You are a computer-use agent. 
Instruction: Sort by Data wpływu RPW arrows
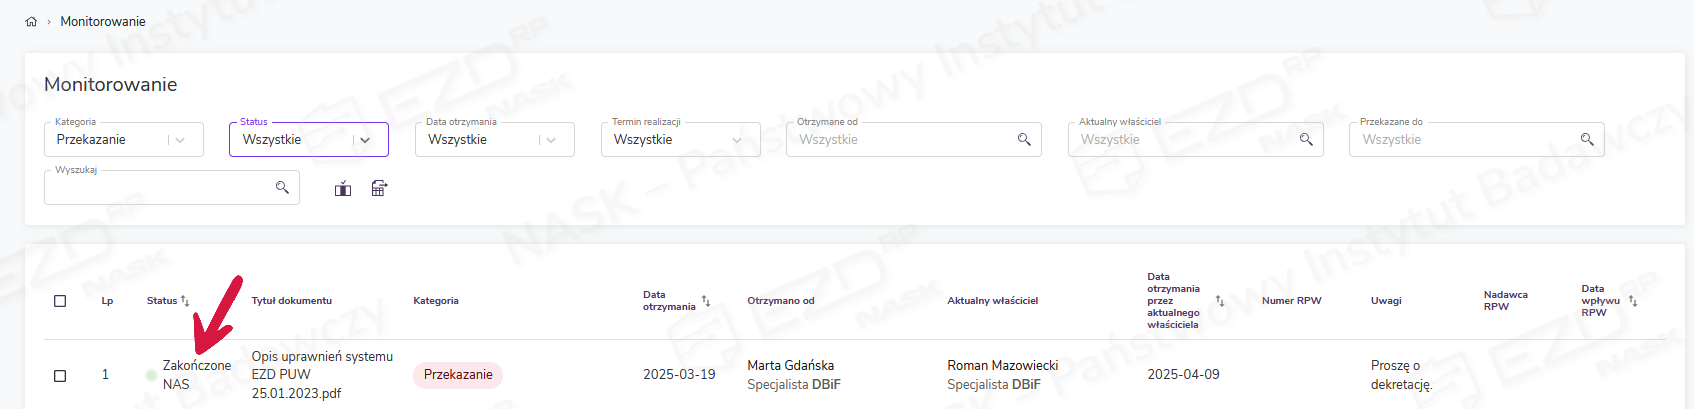1633,300
